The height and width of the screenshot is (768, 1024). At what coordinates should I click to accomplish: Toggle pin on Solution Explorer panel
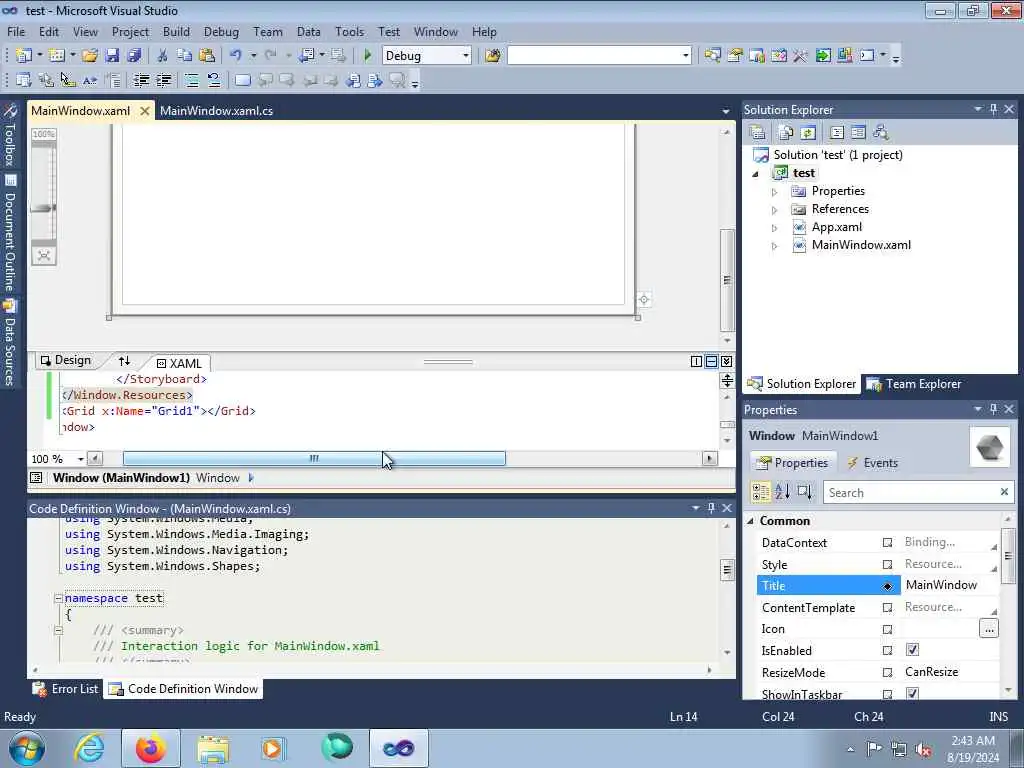click(x=993, y=109)
